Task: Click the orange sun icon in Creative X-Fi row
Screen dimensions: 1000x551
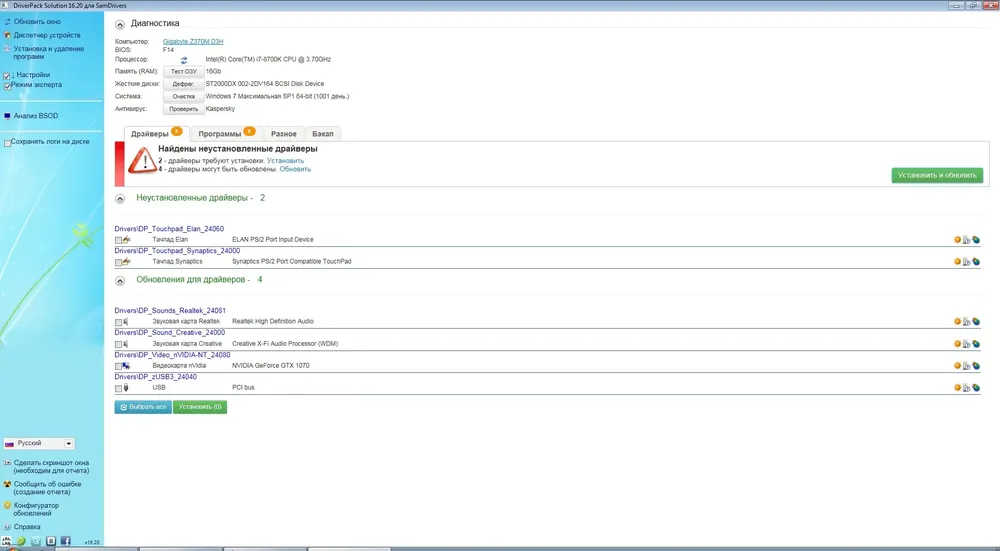Action: pos(957,344)
